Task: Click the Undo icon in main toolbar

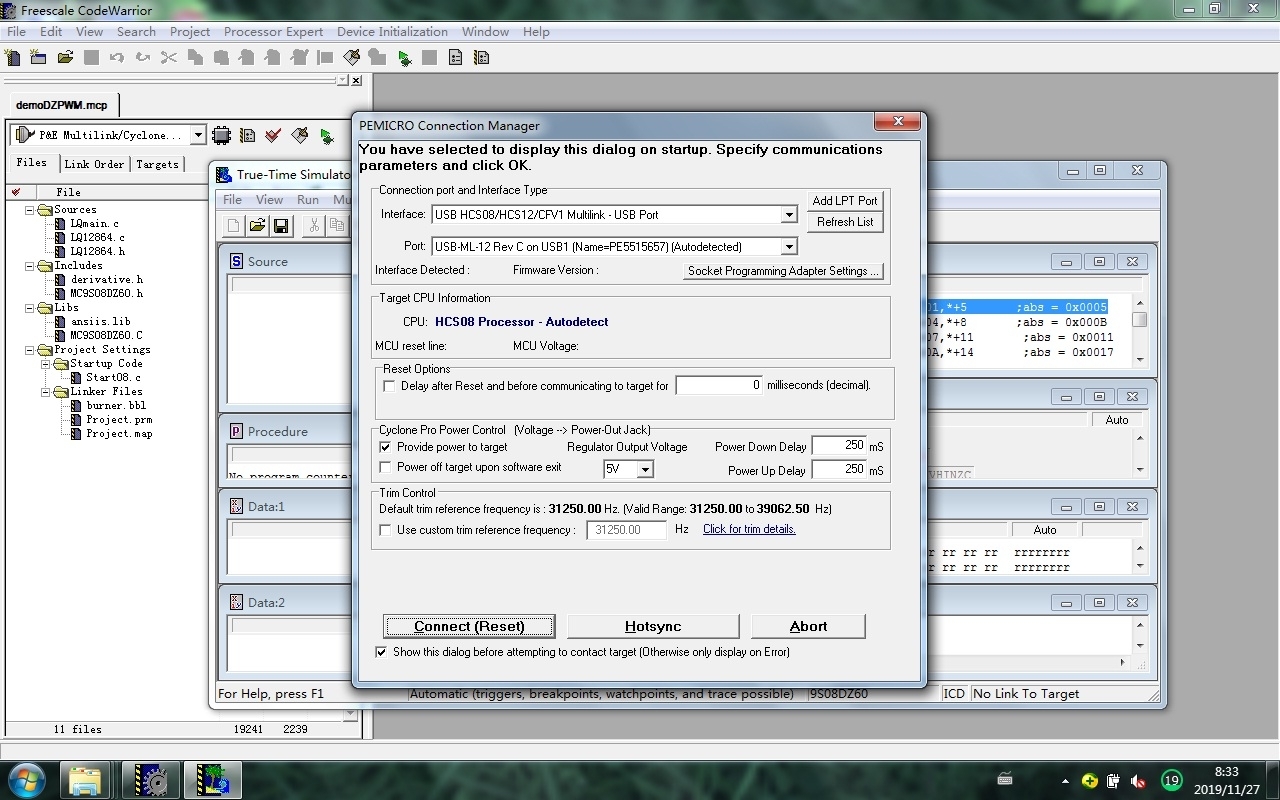Action: click(117, 58)
